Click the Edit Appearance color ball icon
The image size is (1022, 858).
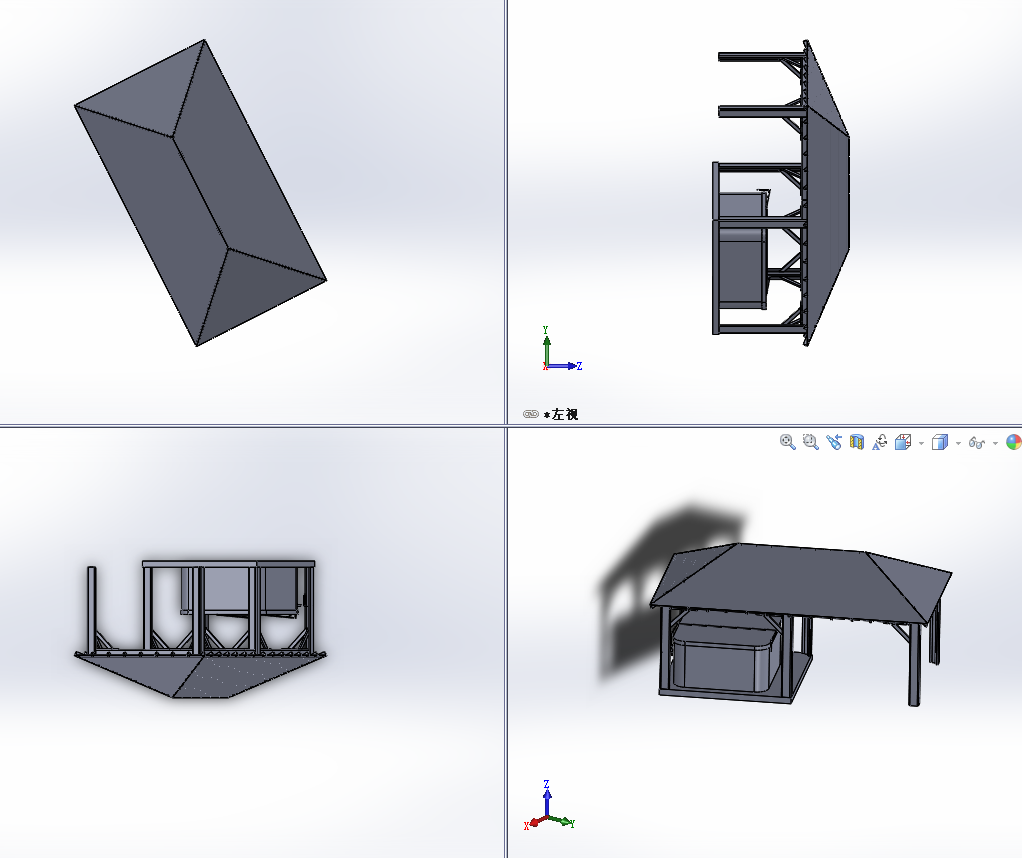point(1014,442)
